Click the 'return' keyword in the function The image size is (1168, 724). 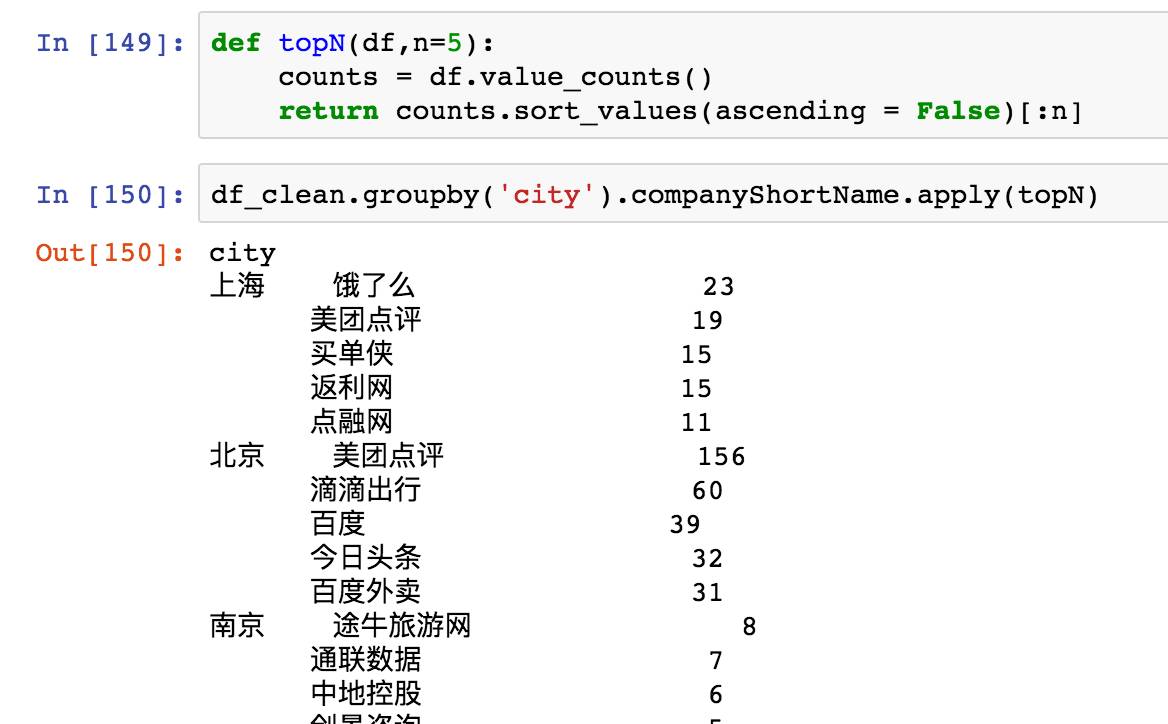(x=328, y=111)
